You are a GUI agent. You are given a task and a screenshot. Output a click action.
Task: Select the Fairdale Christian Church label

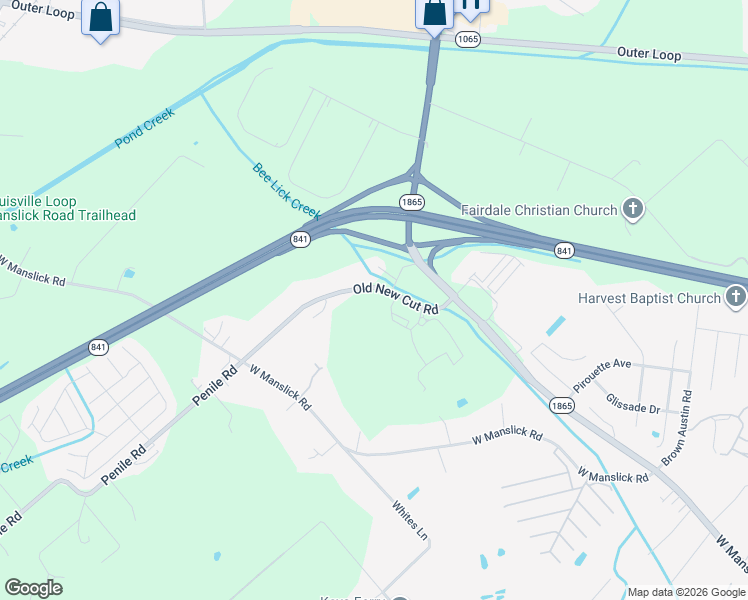pos(539,210)
